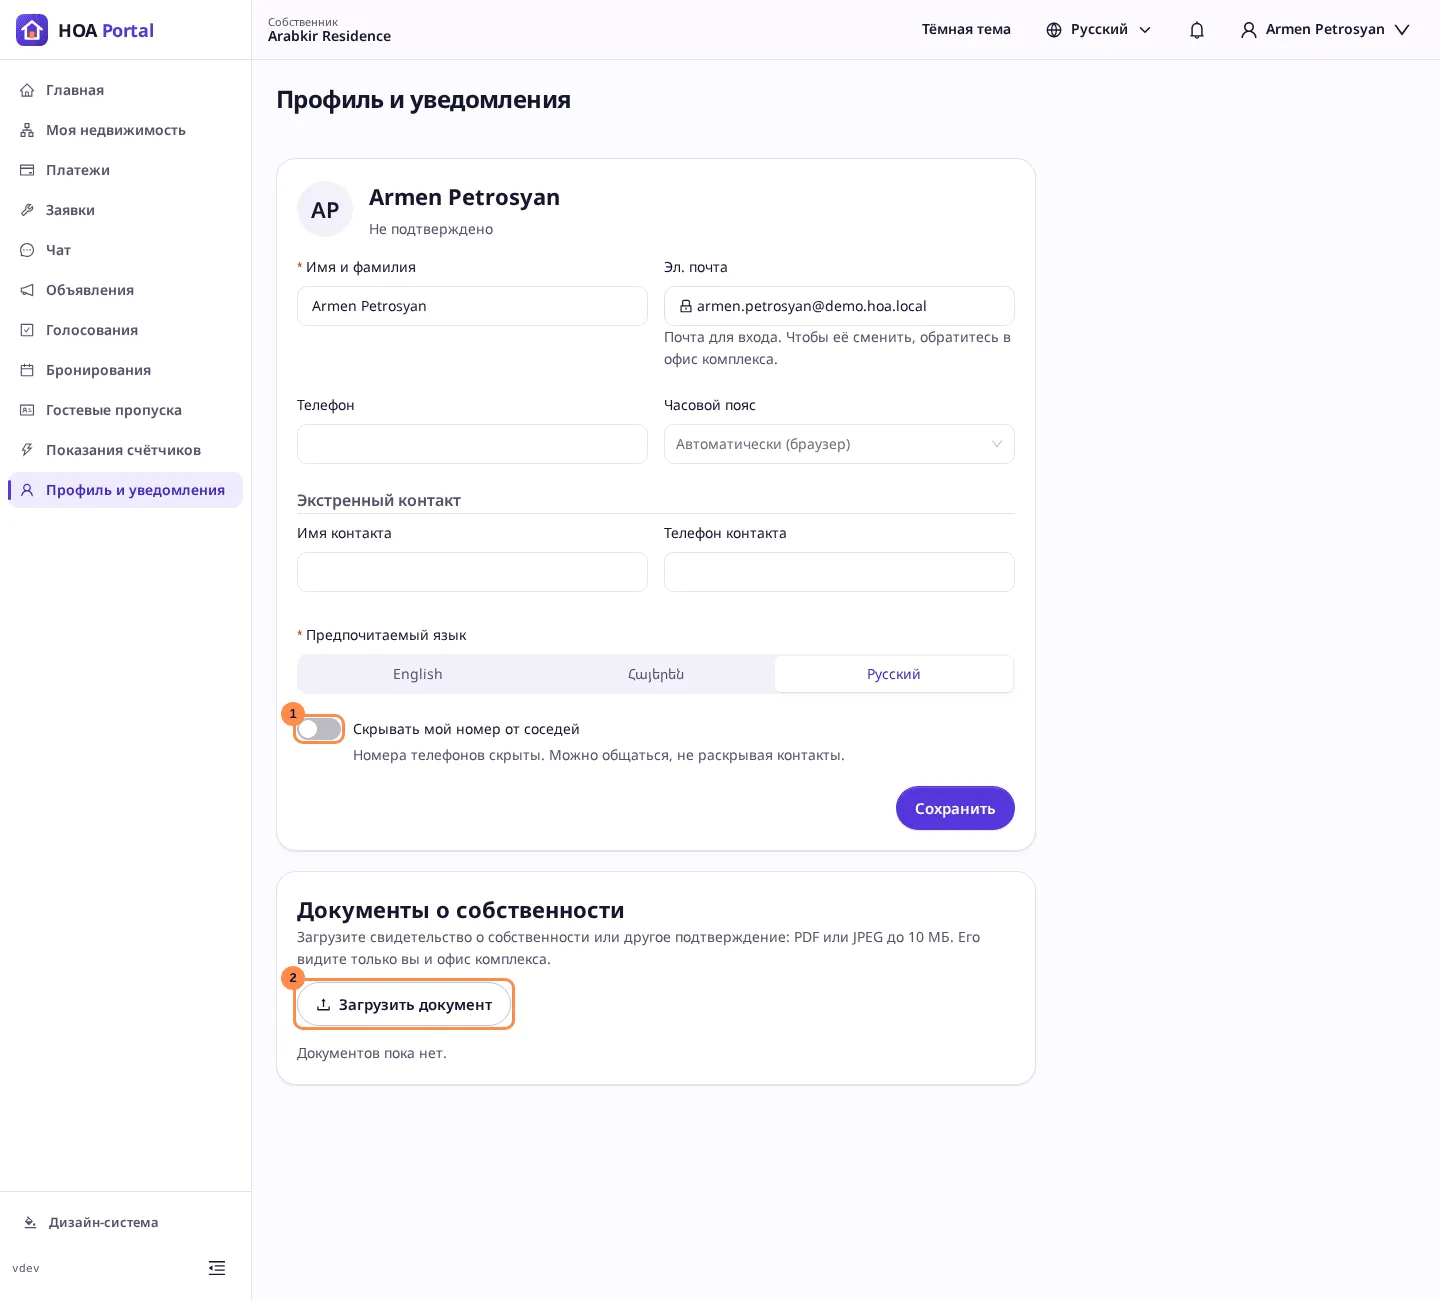Click the Показания счётчиков lightning icon

[x=27, y=450]
